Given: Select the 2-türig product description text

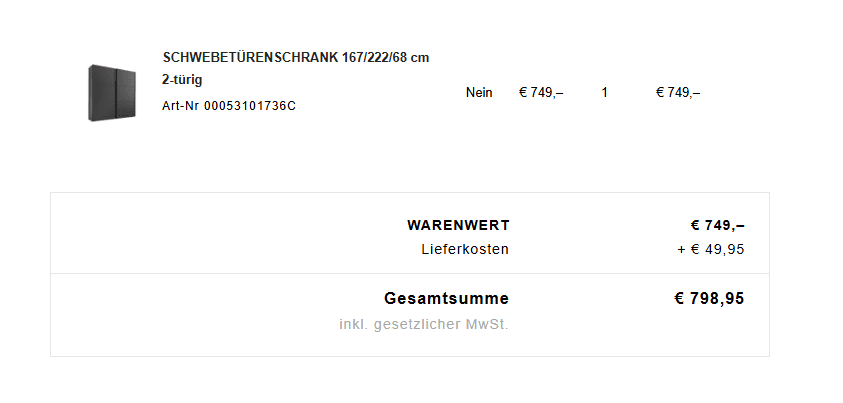Looking at the screenshot, I should click(182, 80).
